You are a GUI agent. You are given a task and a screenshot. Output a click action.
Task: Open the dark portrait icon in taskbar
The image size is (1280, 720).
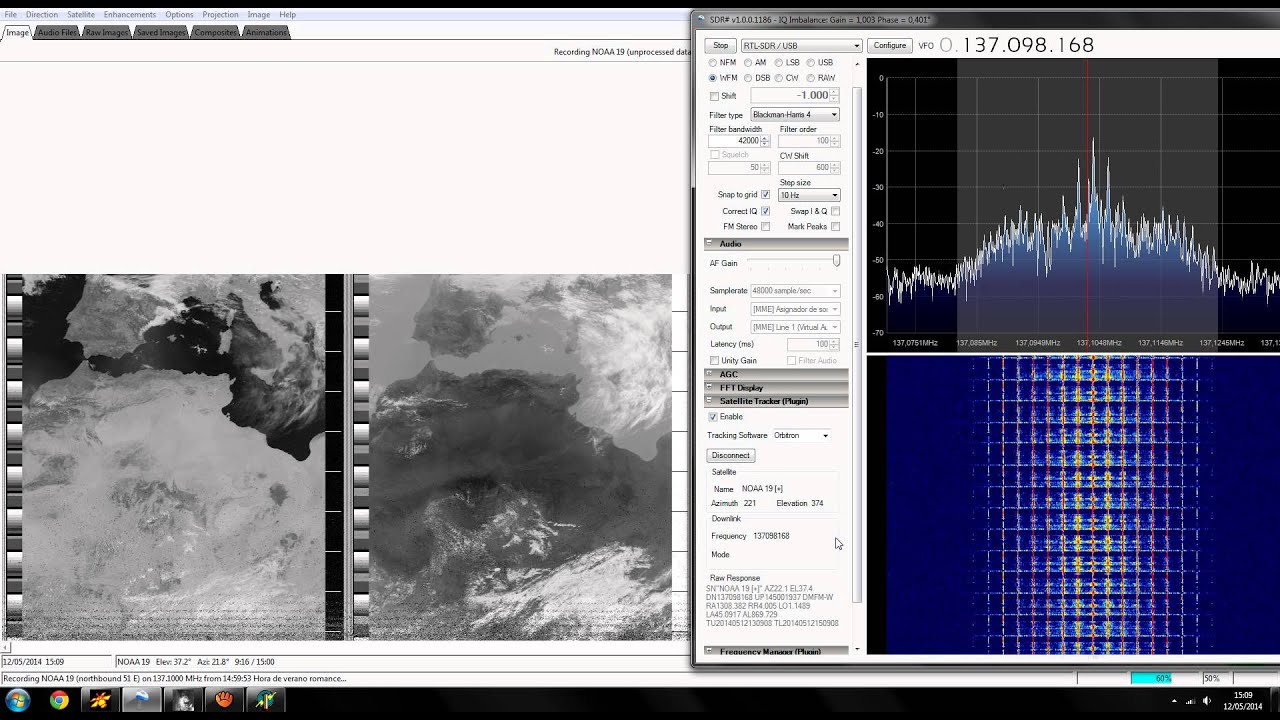coord(182,700)
